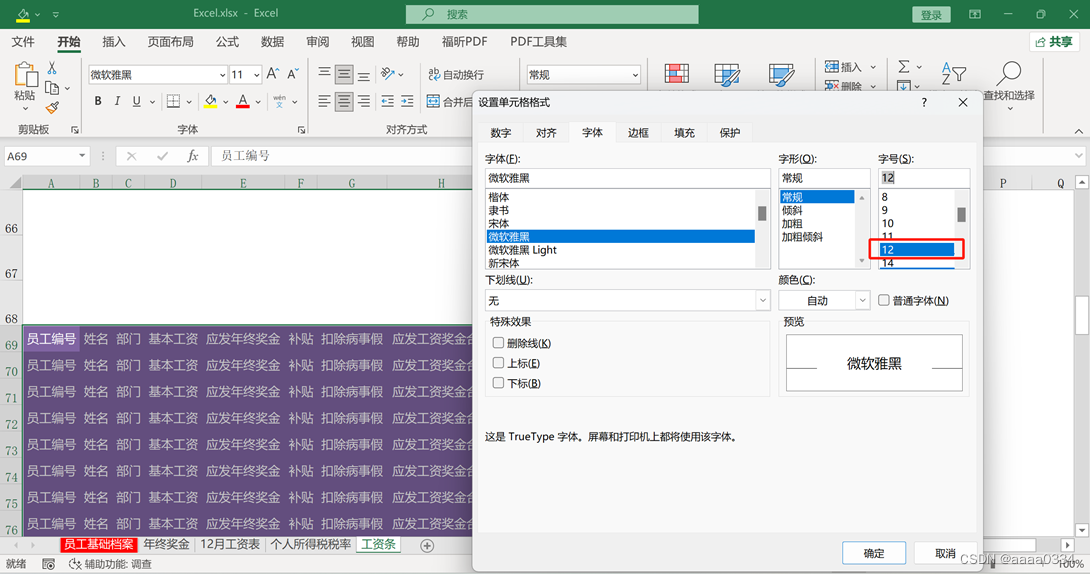1090x574 pixels.
Task: Click the fill color bucket icon
Action: point(211,101)
